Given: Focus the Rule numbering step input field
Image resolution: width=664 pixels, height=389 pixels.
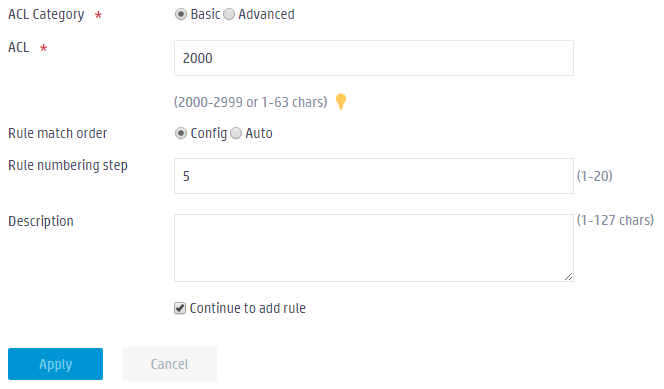Looking at the screenshot, I should 374,176.
